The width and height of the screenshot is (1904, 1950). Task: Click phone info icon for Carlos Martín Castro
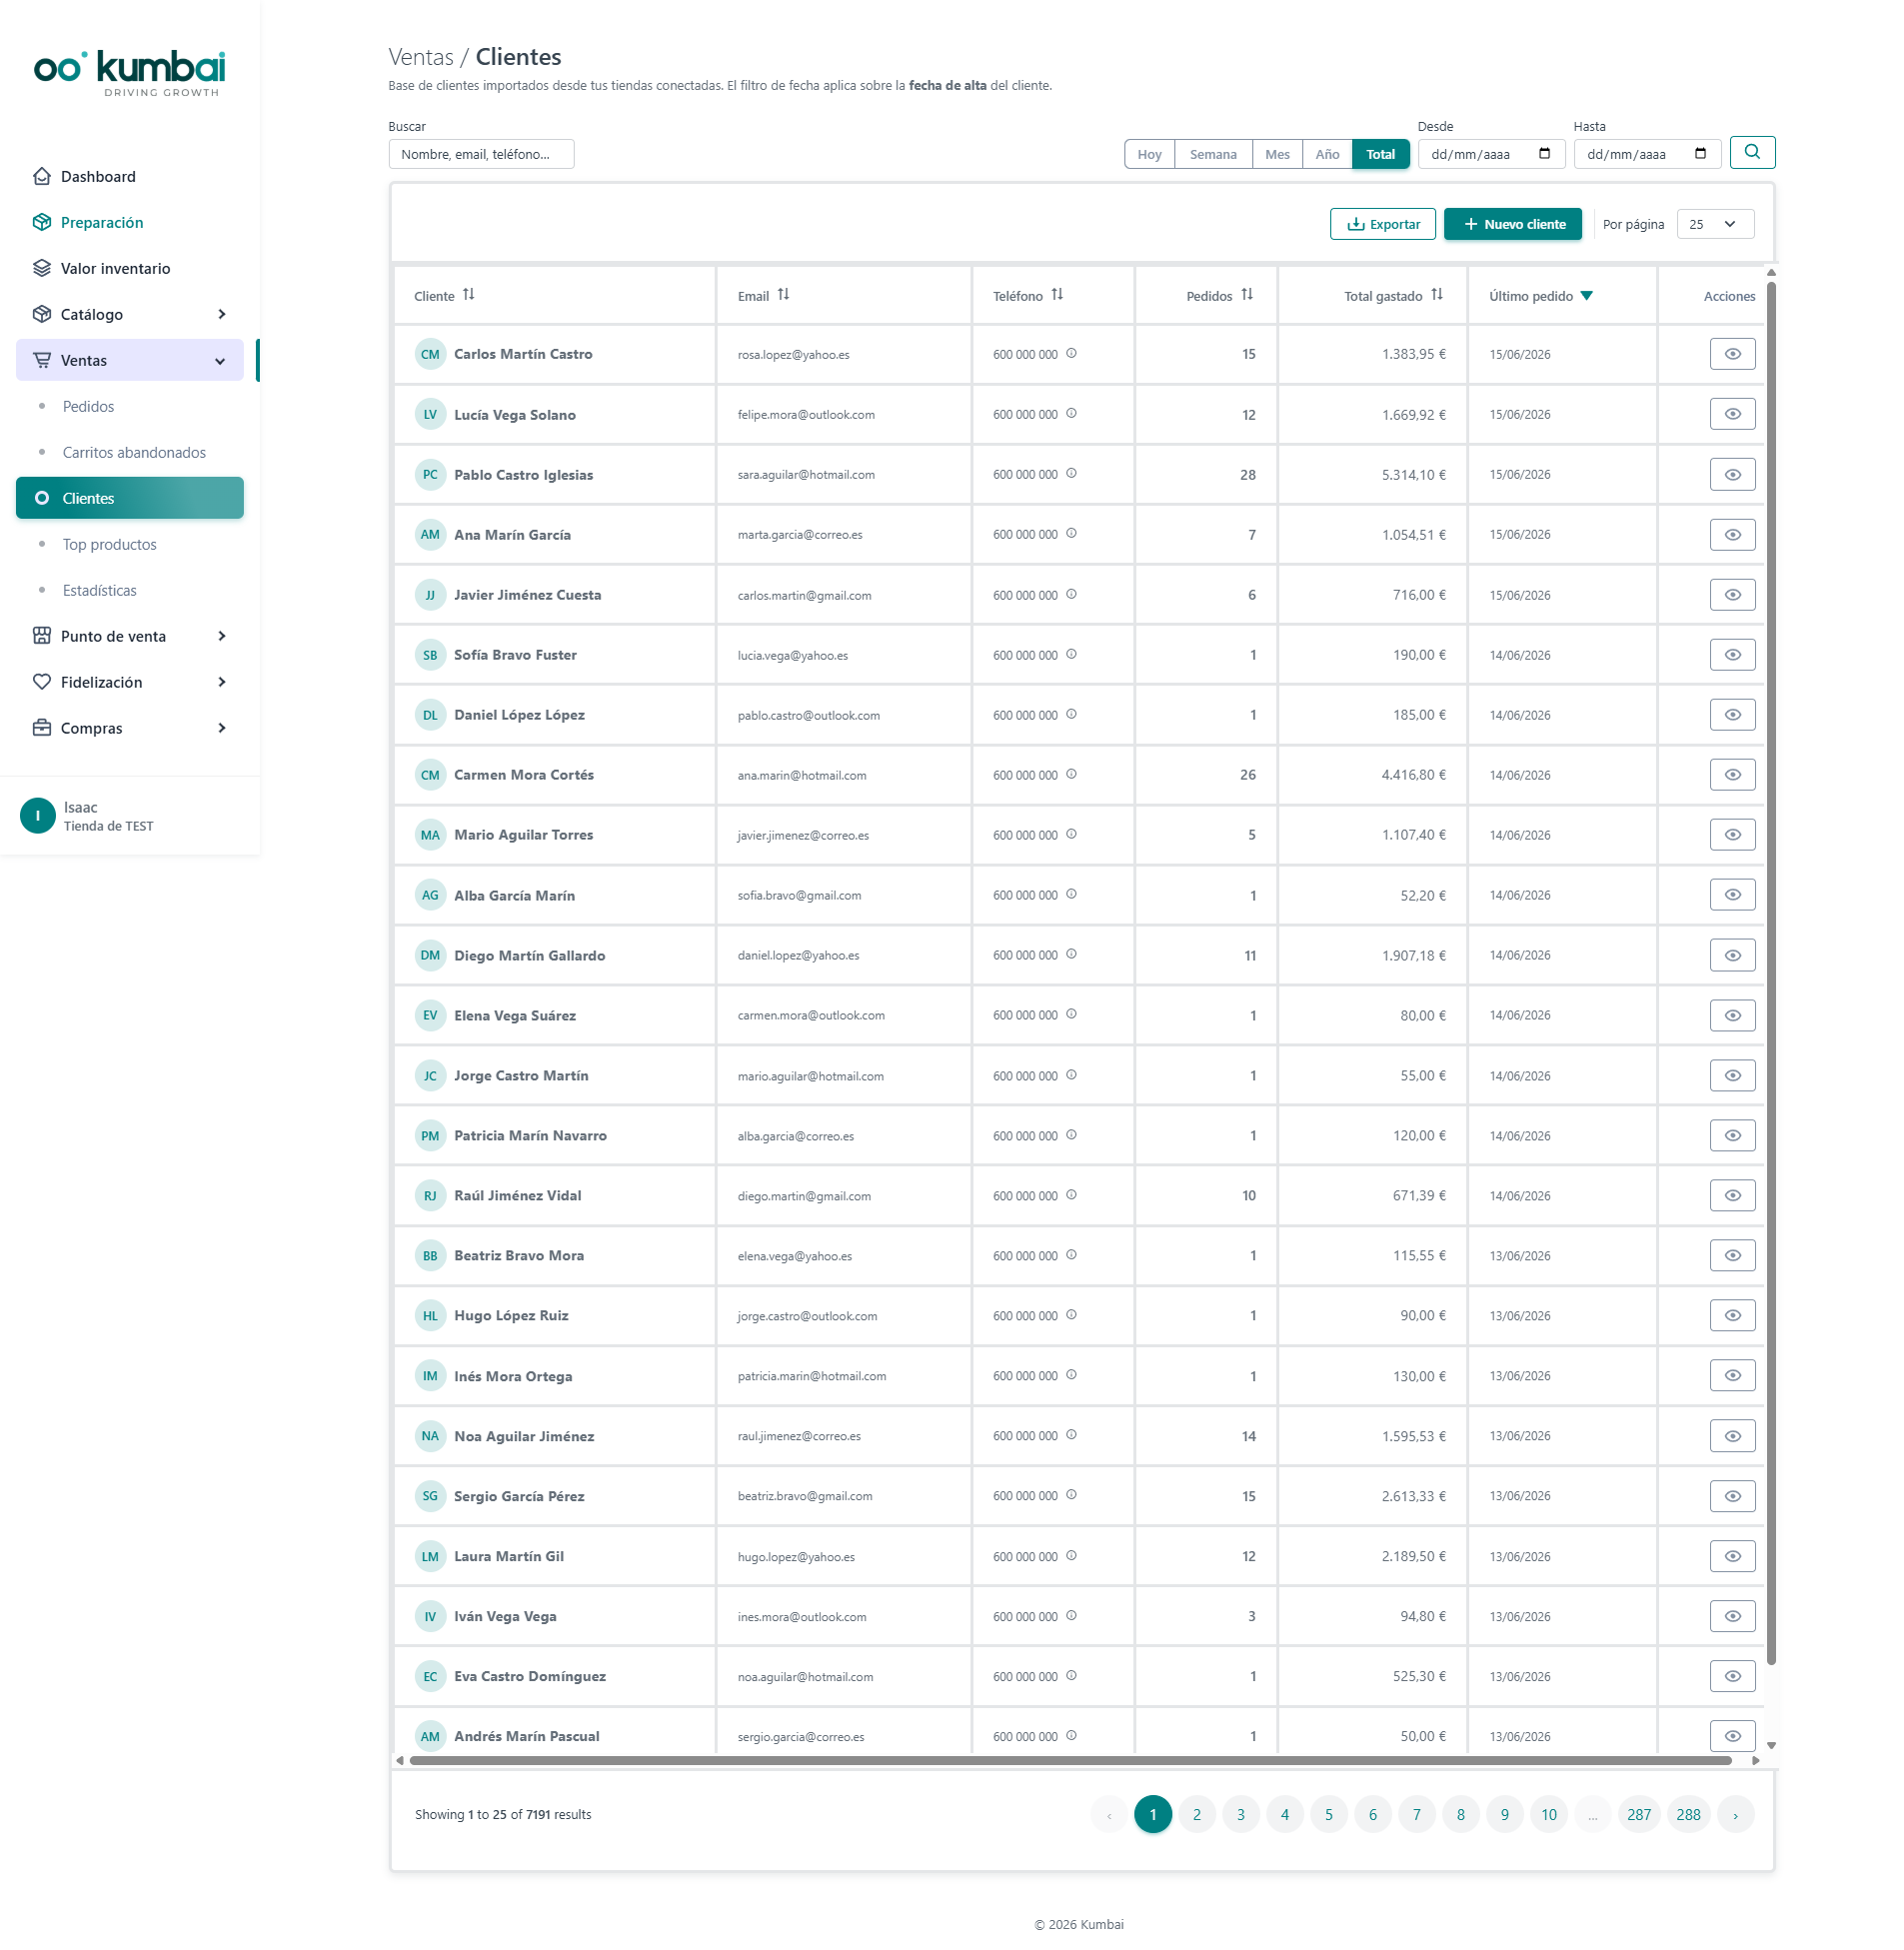pos(1071,353)
